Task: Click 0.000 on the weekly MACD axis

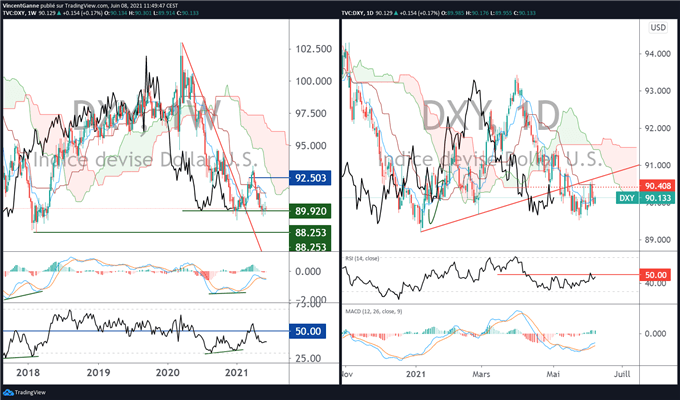Action: 307,272
